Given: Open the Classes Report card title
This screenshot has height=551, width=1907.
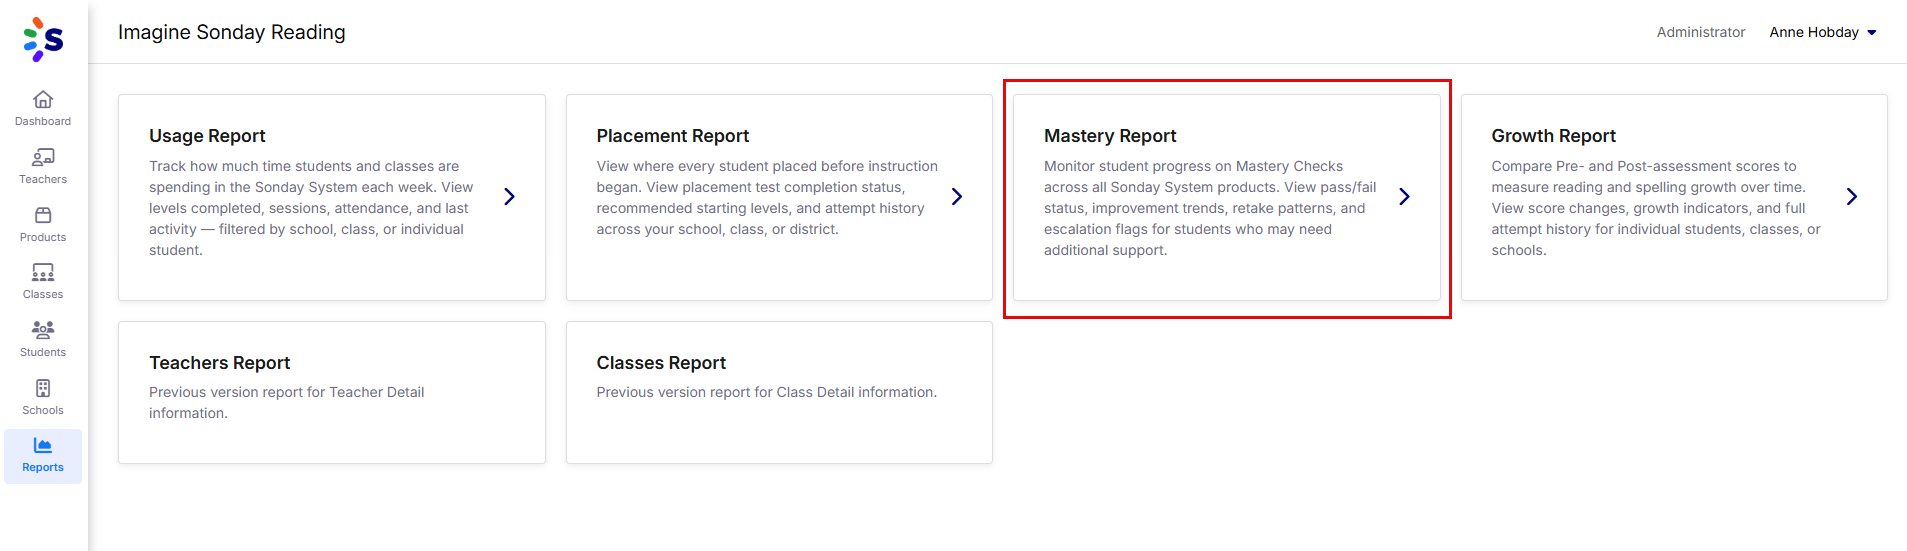Looking at the screenshot, I should click(x=661, y=363).
